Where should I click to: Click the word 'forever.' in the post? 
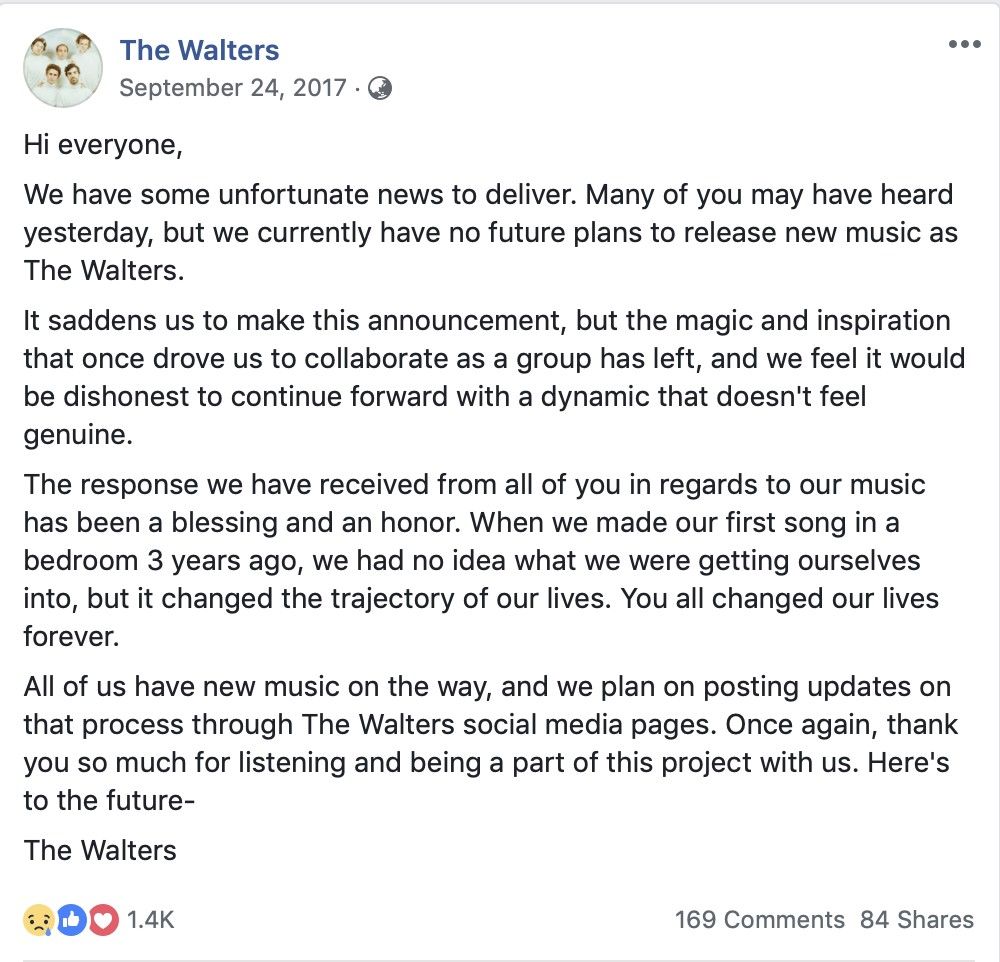click(71, 637)
